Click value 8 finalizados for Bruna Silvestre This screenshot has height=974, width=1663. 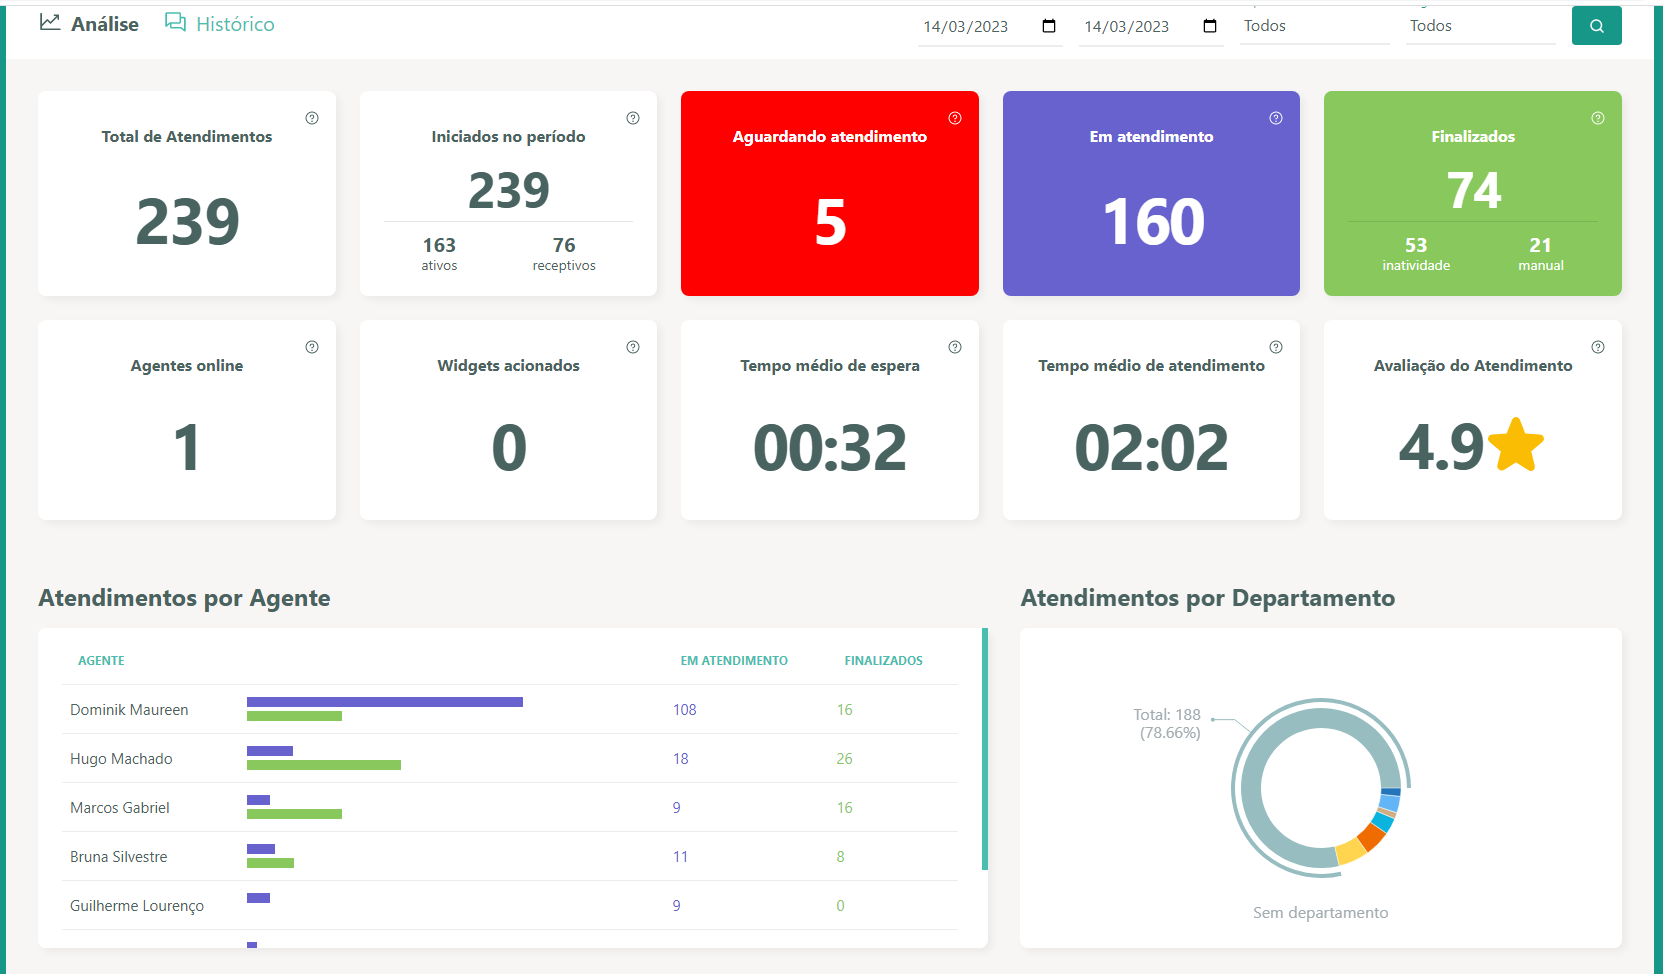pos(840,857)
